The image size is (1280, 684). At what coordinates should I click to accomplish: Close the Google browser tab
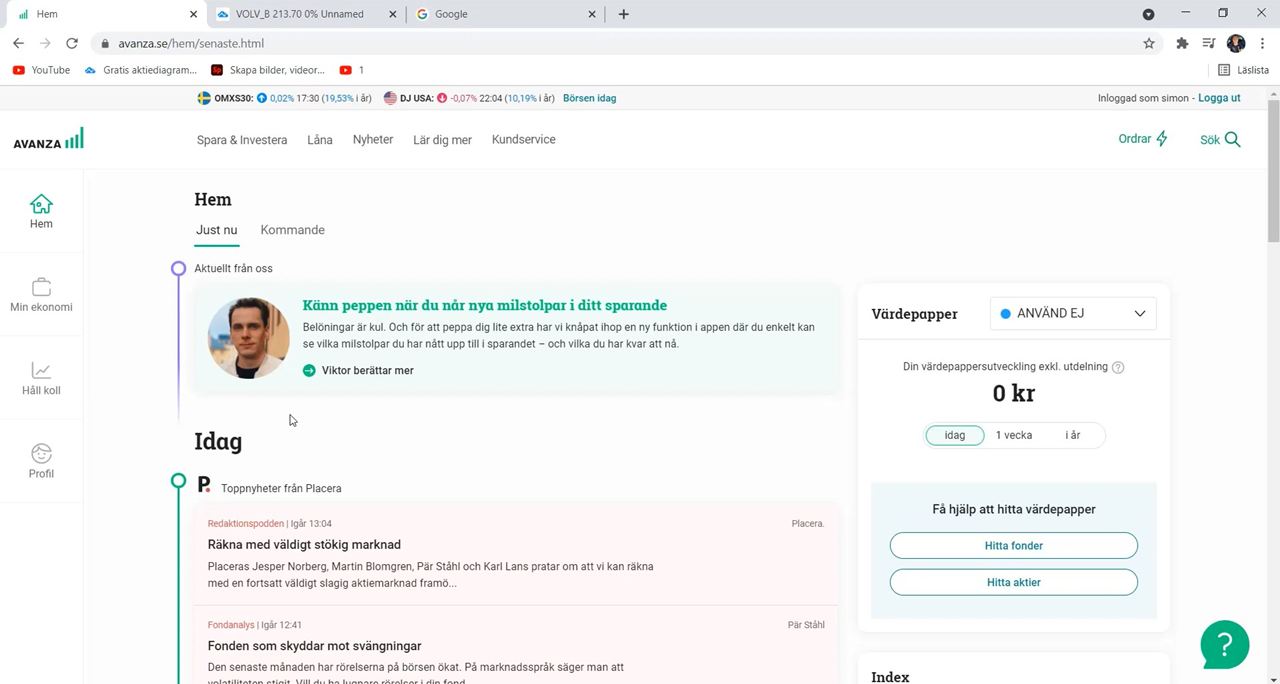pyautogui.click(x=592, y=14)
